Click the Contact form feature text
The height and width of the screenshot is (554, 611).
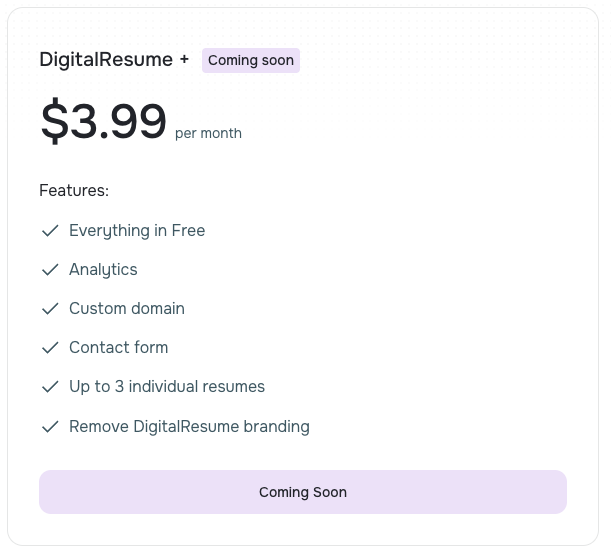pyautogui.click(x=118, y=348)
